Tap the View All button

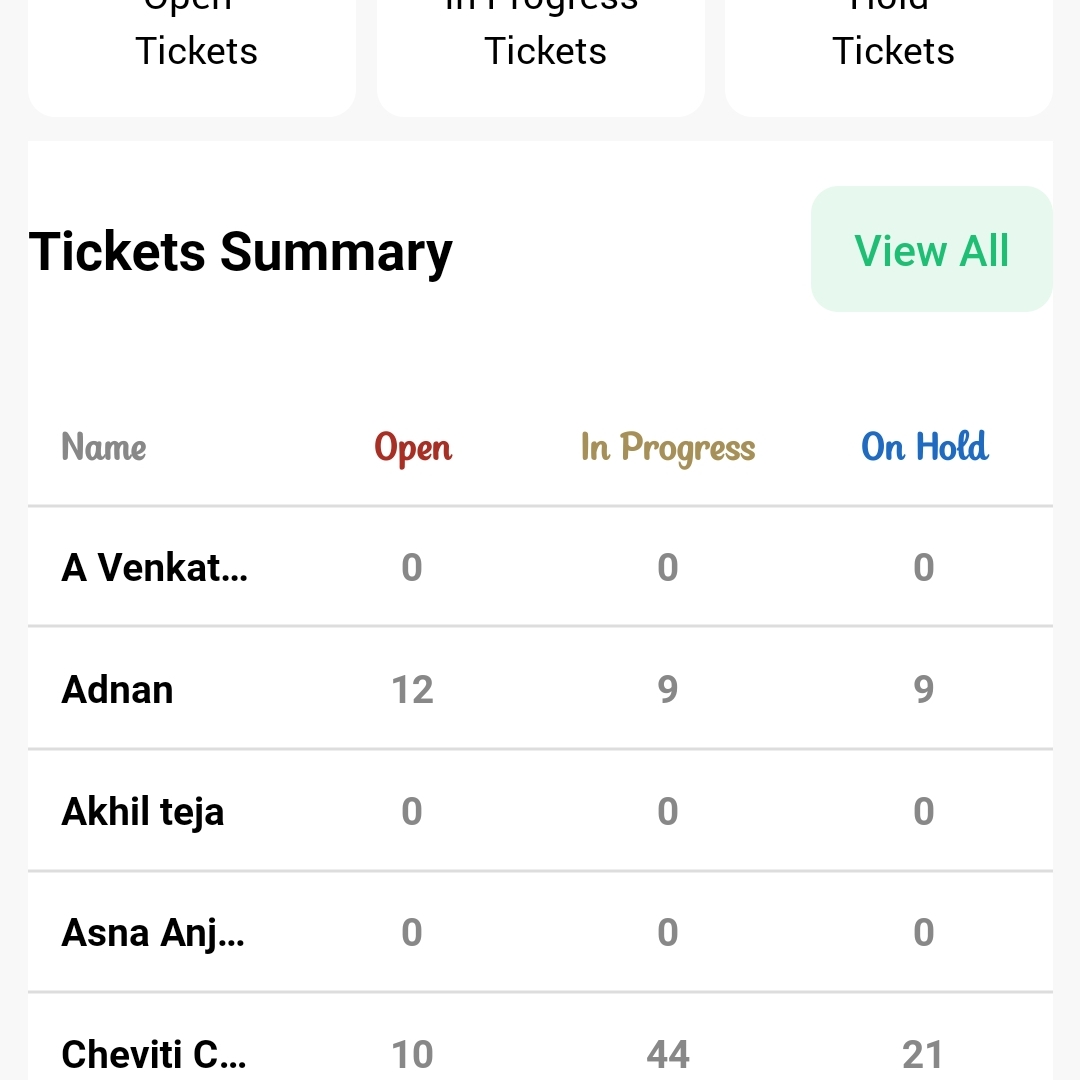coord(931,249)
